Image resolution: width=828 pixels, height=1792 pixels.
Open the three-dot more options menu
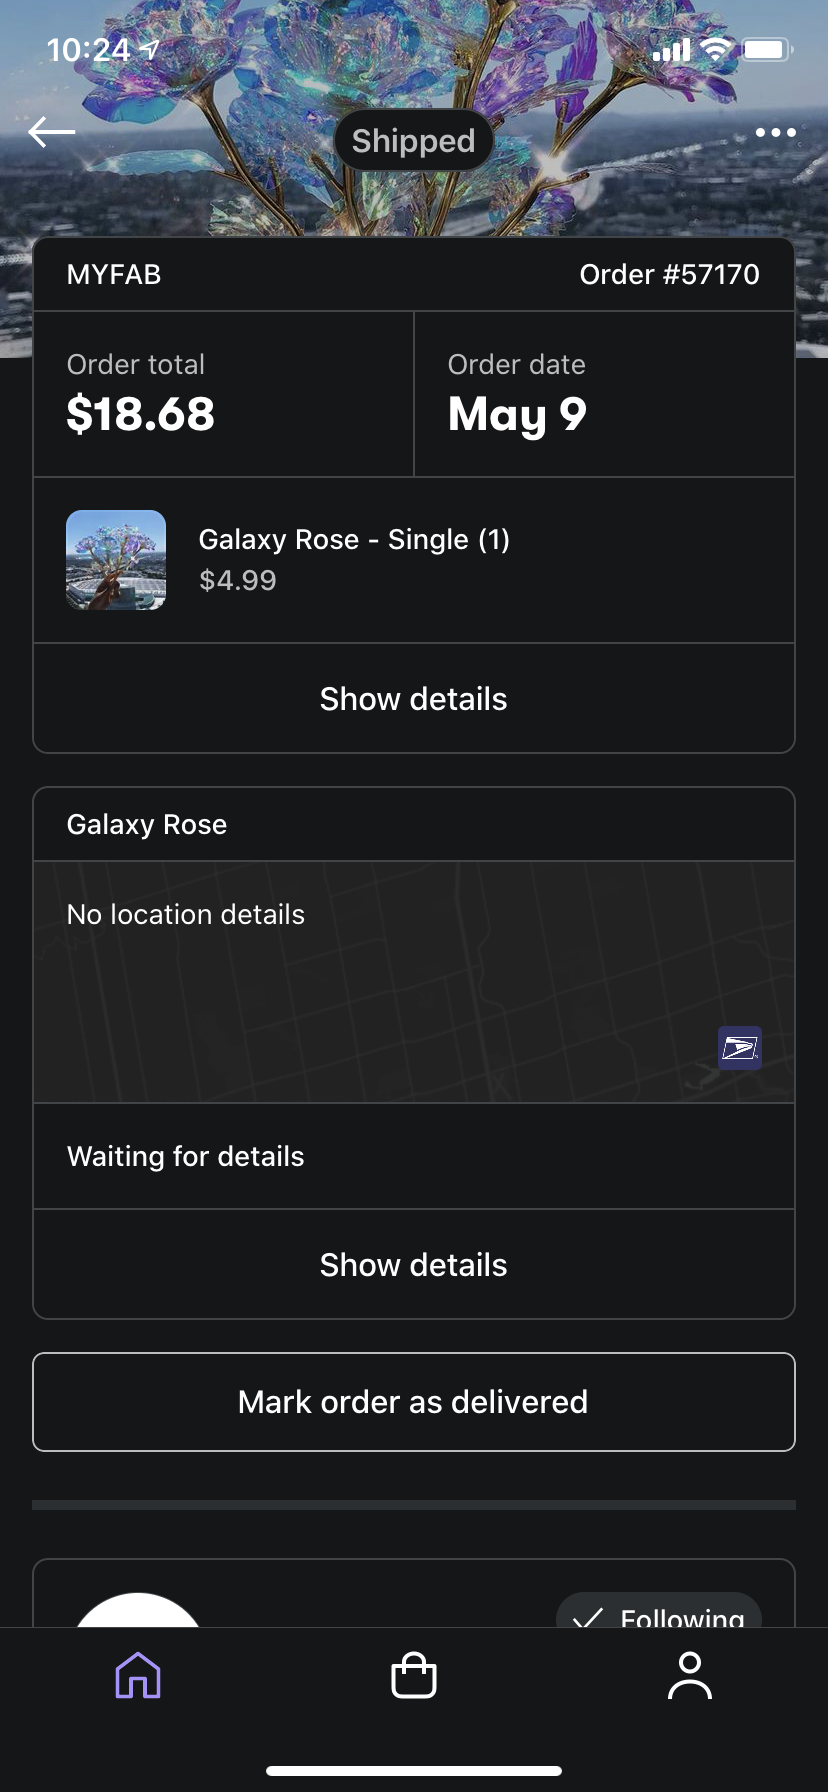click(x=775, y=132)
